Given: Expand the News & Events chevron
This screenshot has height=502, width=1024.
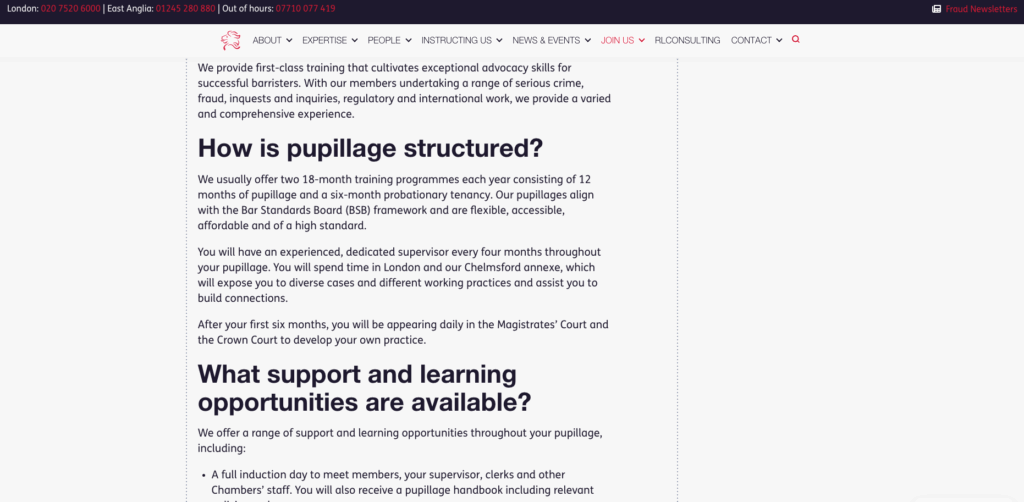Looking at the screenshot, I should coord(587,41).
